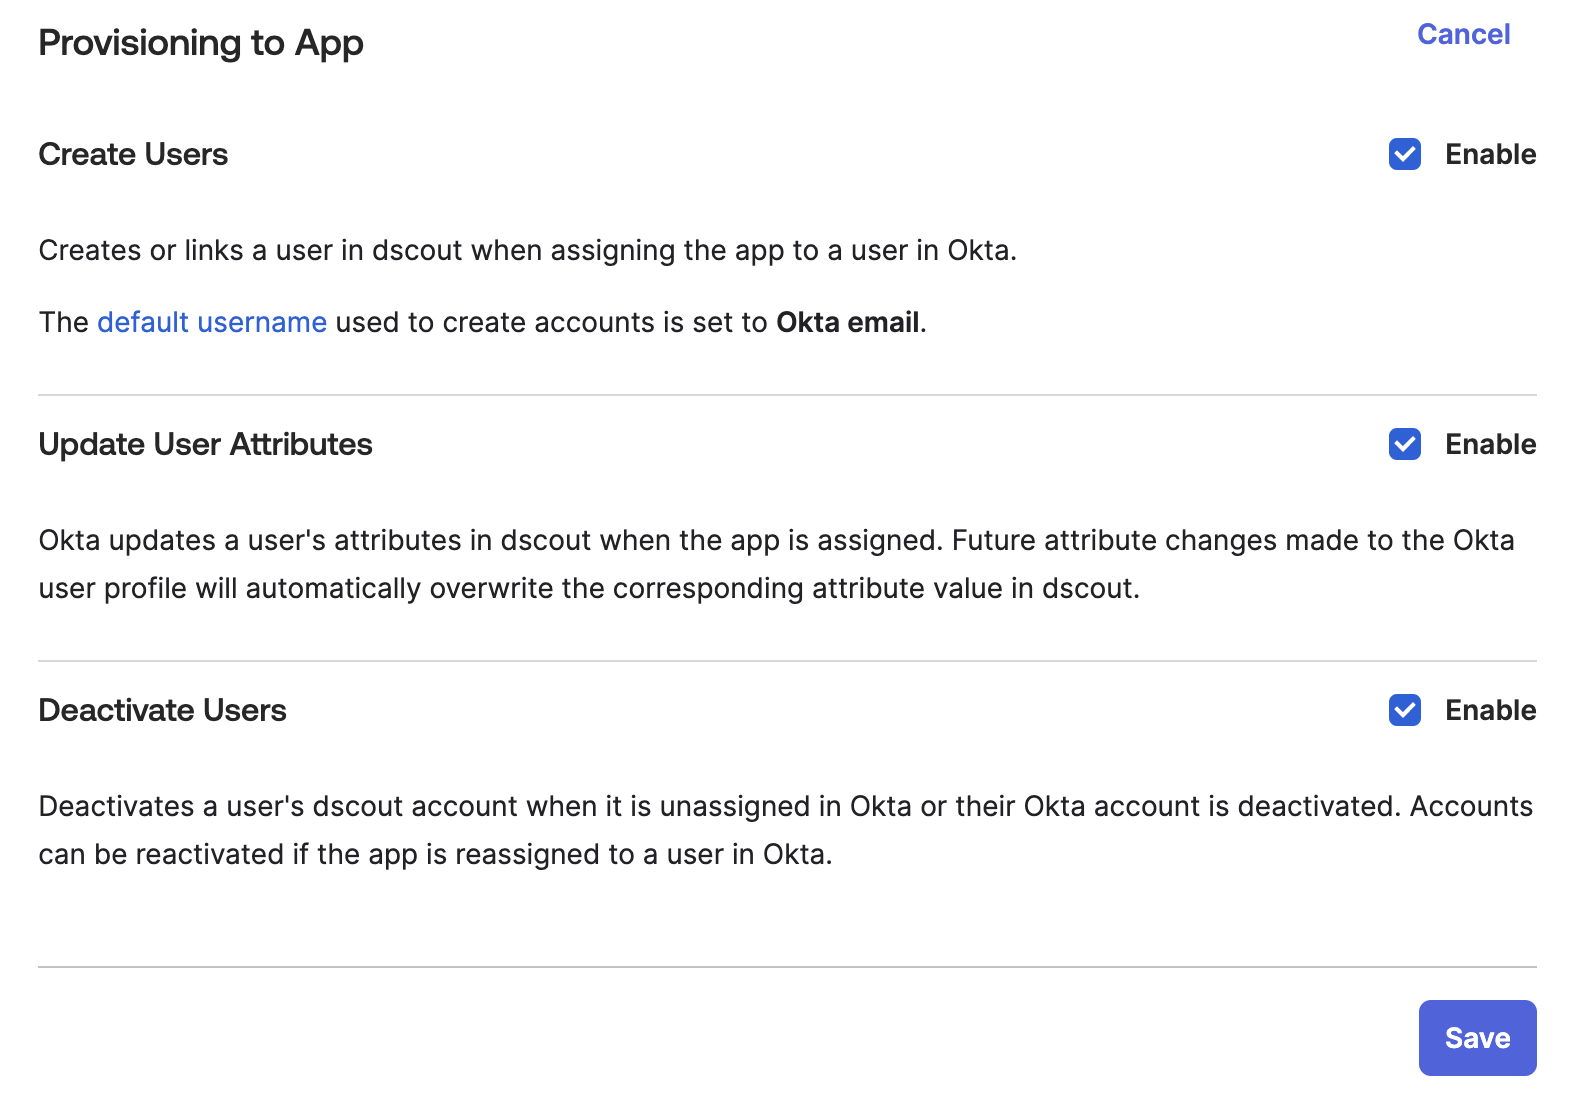Click the divider line above the Save button
Viewport: 1576px width, 1104px height.
[x=787, y=967]
